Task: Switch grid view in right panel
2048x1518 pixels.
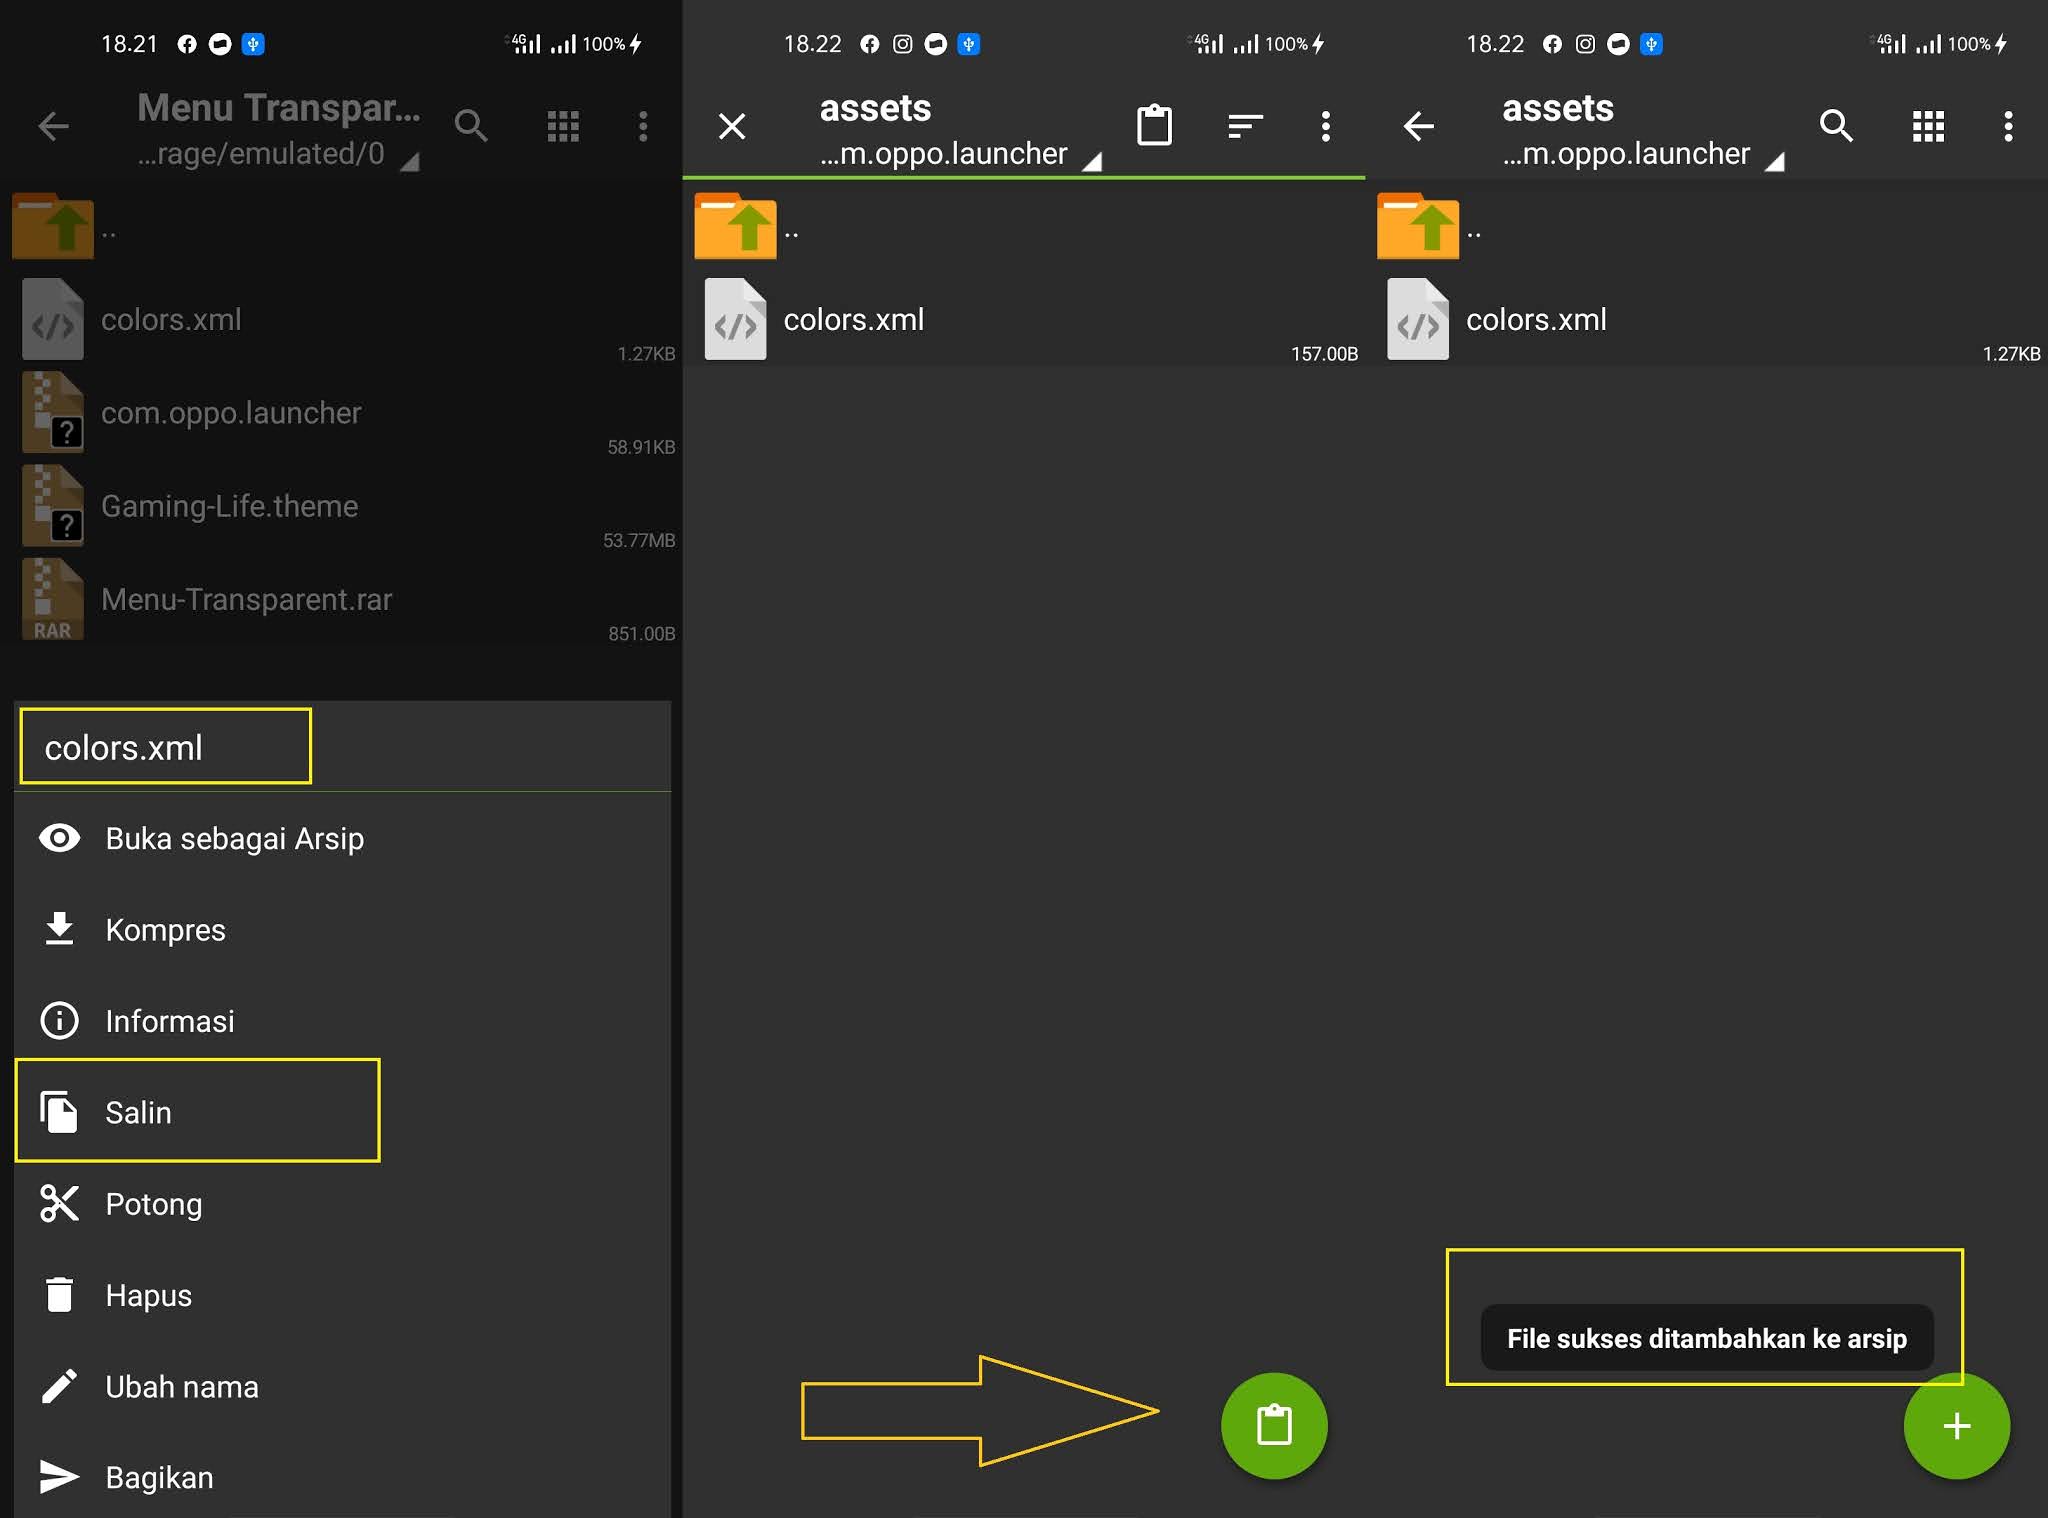Action: pyautogui.click(x=1928, y=126)
